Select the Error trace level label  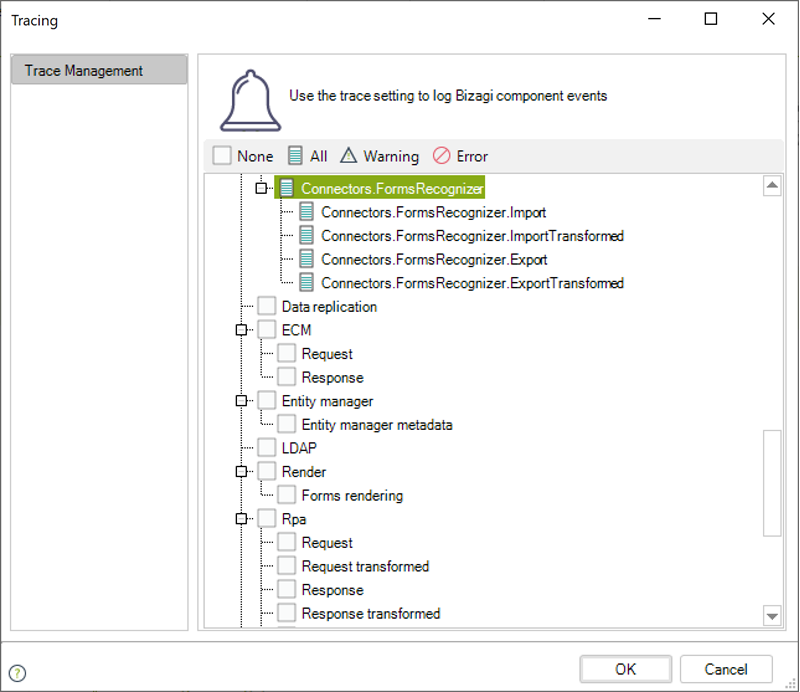click(472, 156)
